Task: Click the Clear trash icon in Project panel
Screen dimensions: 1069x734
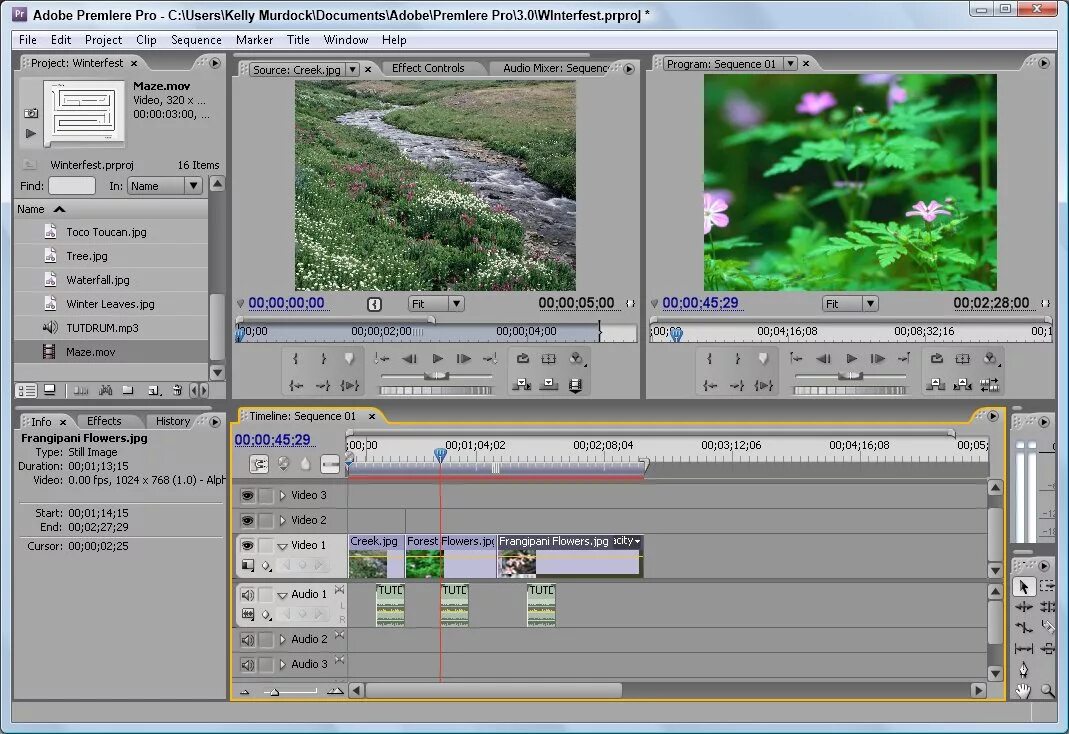Action: click(177, 390)
